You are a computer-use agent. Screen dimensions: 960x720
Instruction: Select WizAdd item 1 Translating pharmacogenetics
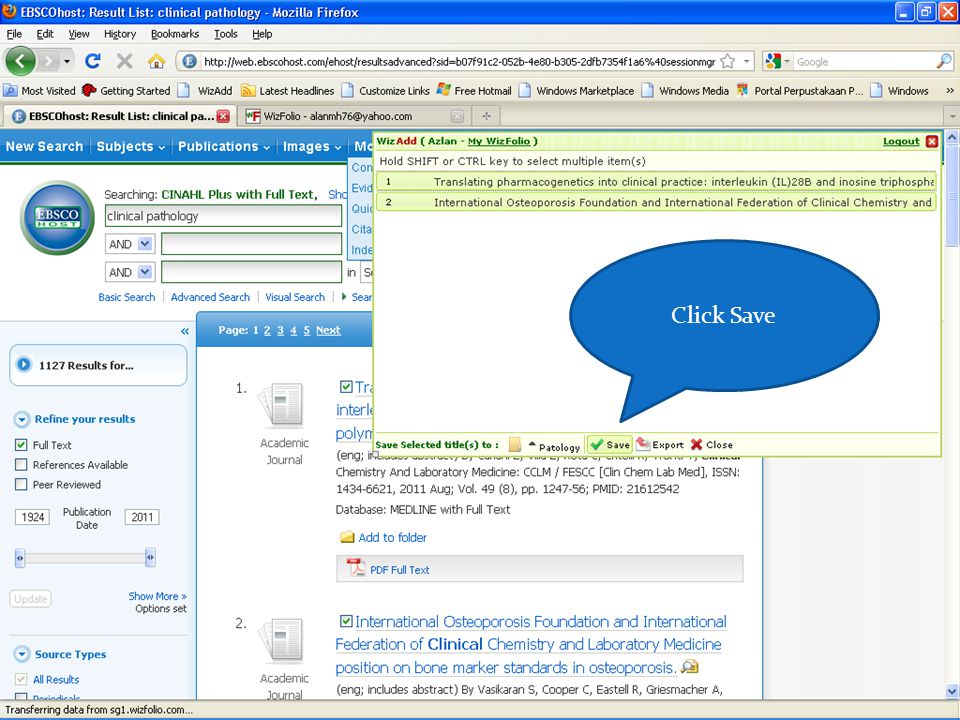(656, 182)
